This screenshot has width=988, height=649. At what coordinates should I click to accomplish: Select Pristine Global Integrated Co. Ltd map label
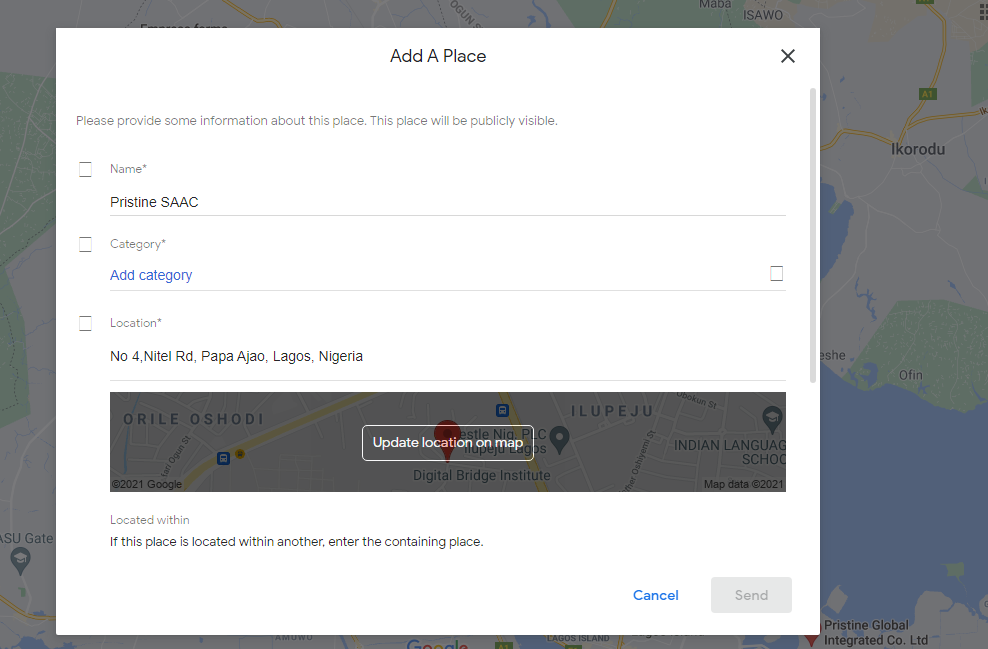coord(876,633)
